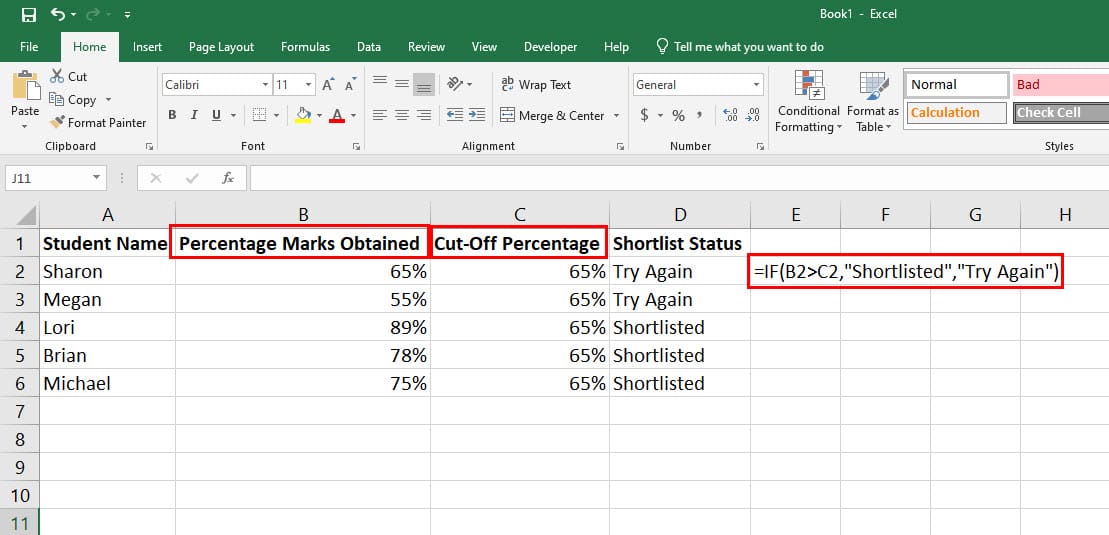Image resolution: width=1109 pixels, height=535 pixels.
Task: Click Tell me what you want to do
Action: tap(740, 47)
